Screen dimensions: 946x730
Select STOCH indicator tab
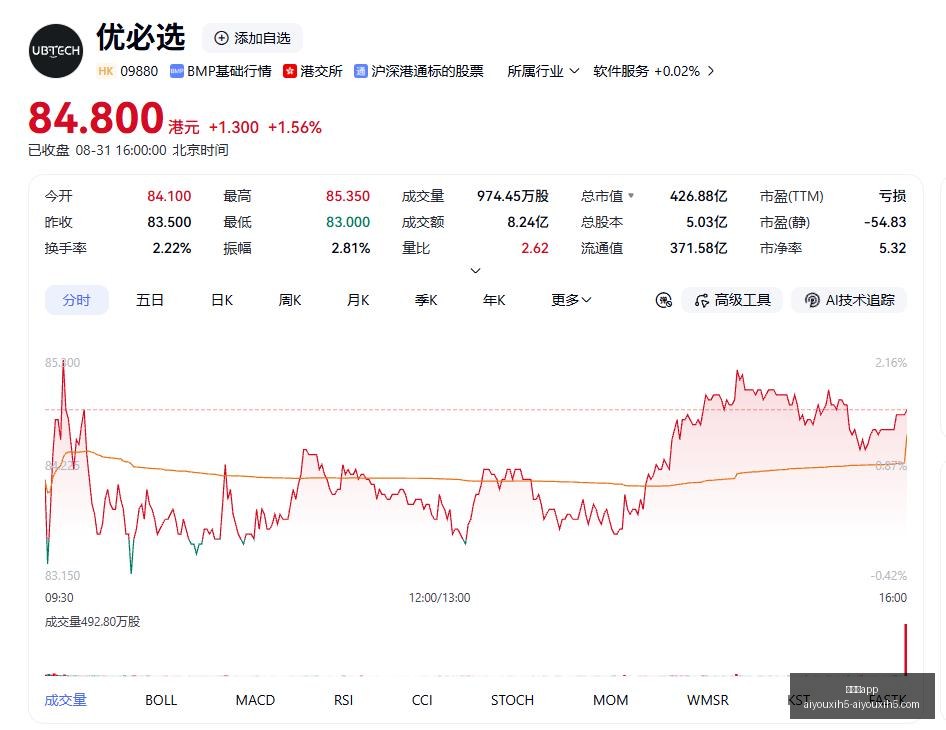point(512,700)
